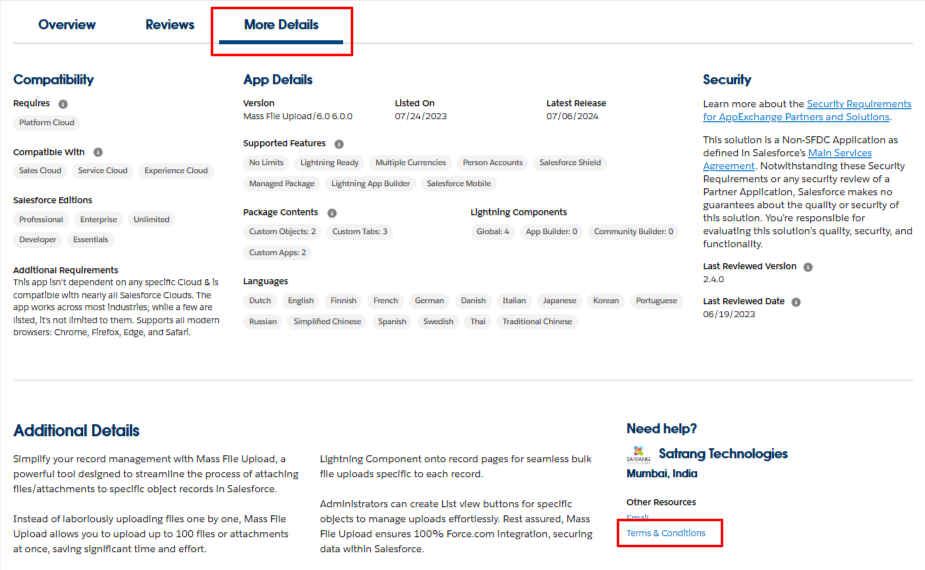This screenshot has width=925, height=570.
Task: Click the German language tag
Action: click(429, 301)
